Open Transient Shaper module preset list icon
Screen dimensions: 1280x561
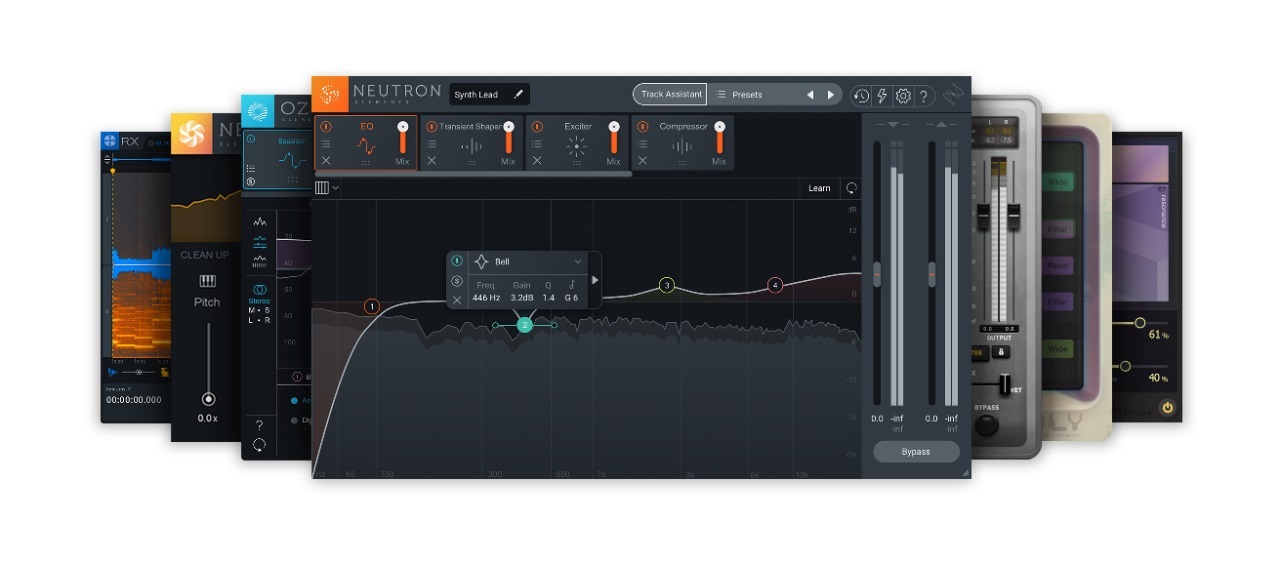[x=431, y=144]
